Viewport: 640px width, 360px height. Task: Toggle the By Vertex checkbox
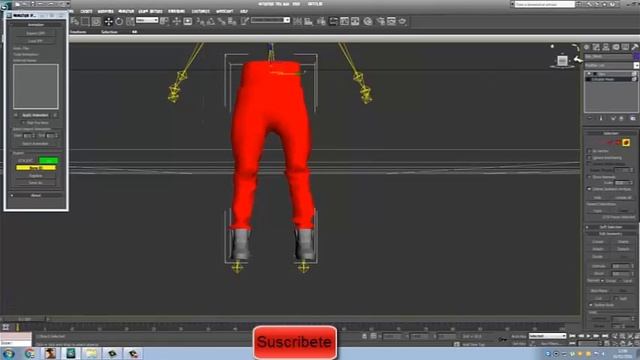pos(589,151)
